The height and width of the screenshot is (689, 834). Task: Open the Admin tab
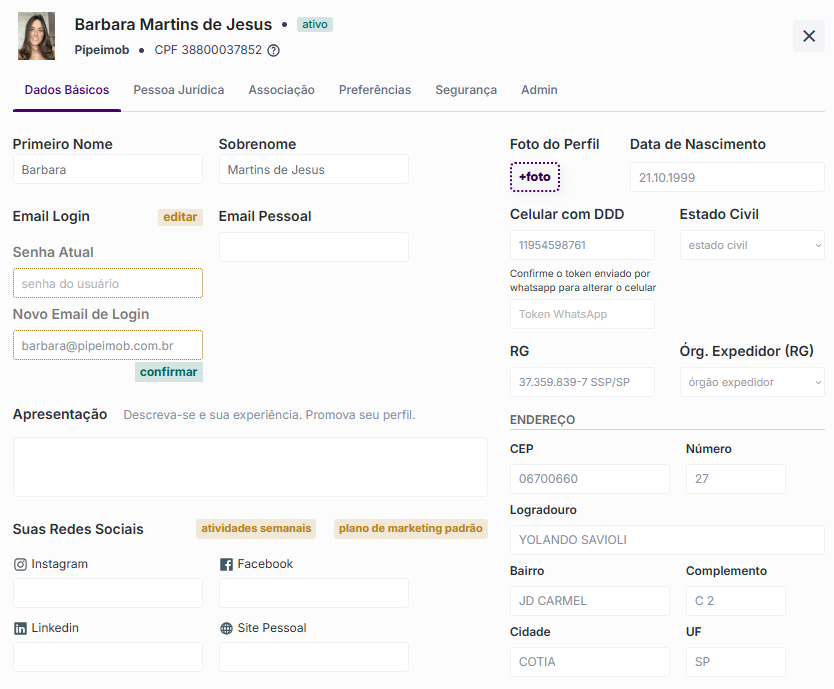pos(539,90)
